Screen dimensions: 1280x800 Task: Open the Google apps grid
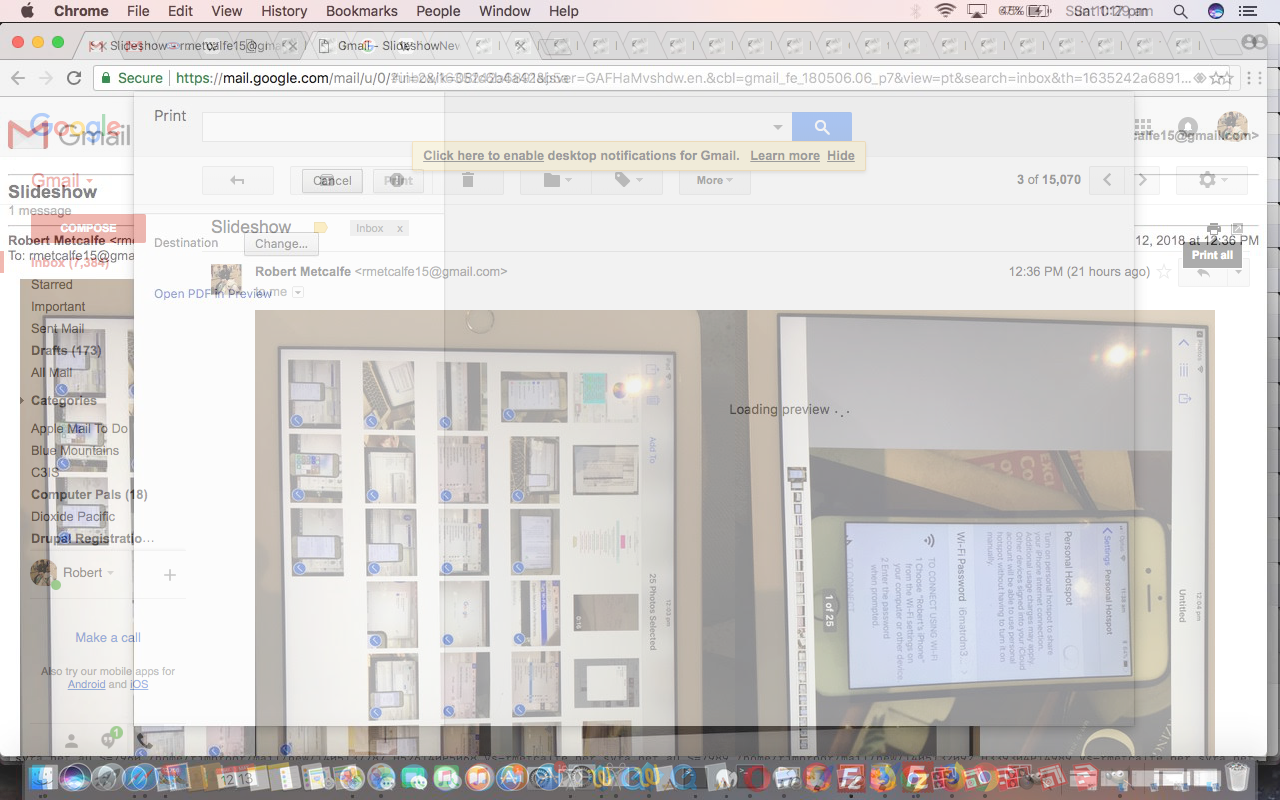pos(1142,128)
